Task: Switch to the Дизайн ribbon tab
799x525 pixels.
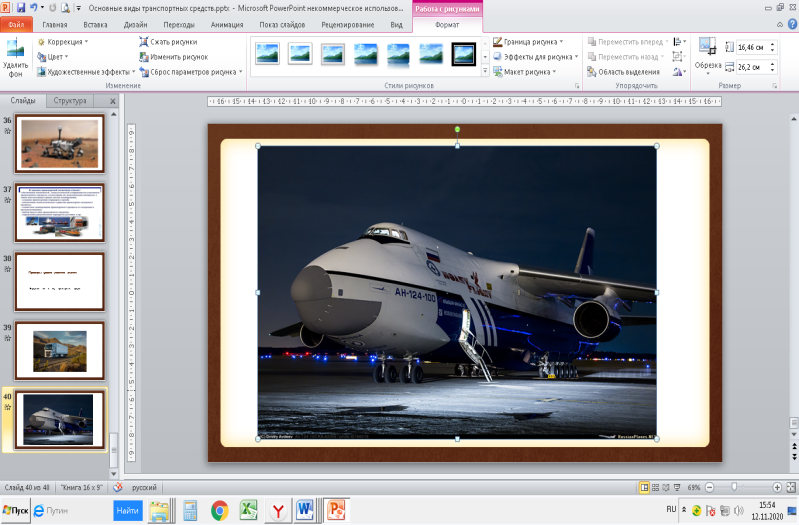Action: [136, 24]
